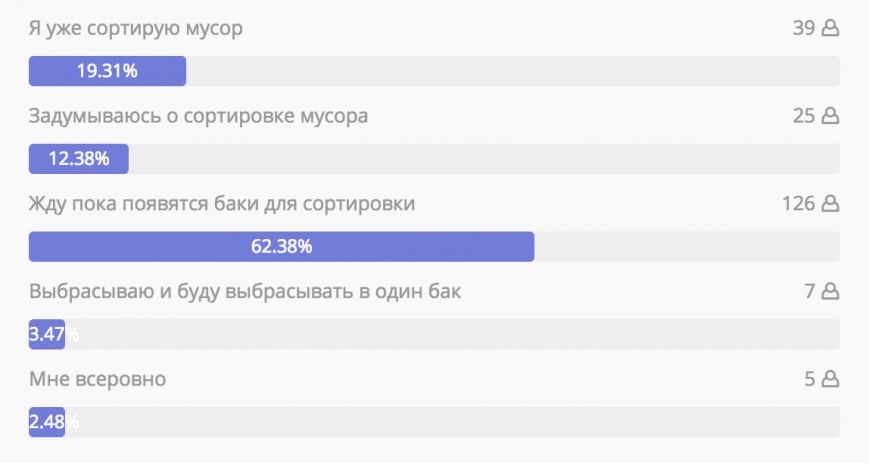Click the vote count 126
Viewport: 869px width, 463px height.
coord(798,203)
